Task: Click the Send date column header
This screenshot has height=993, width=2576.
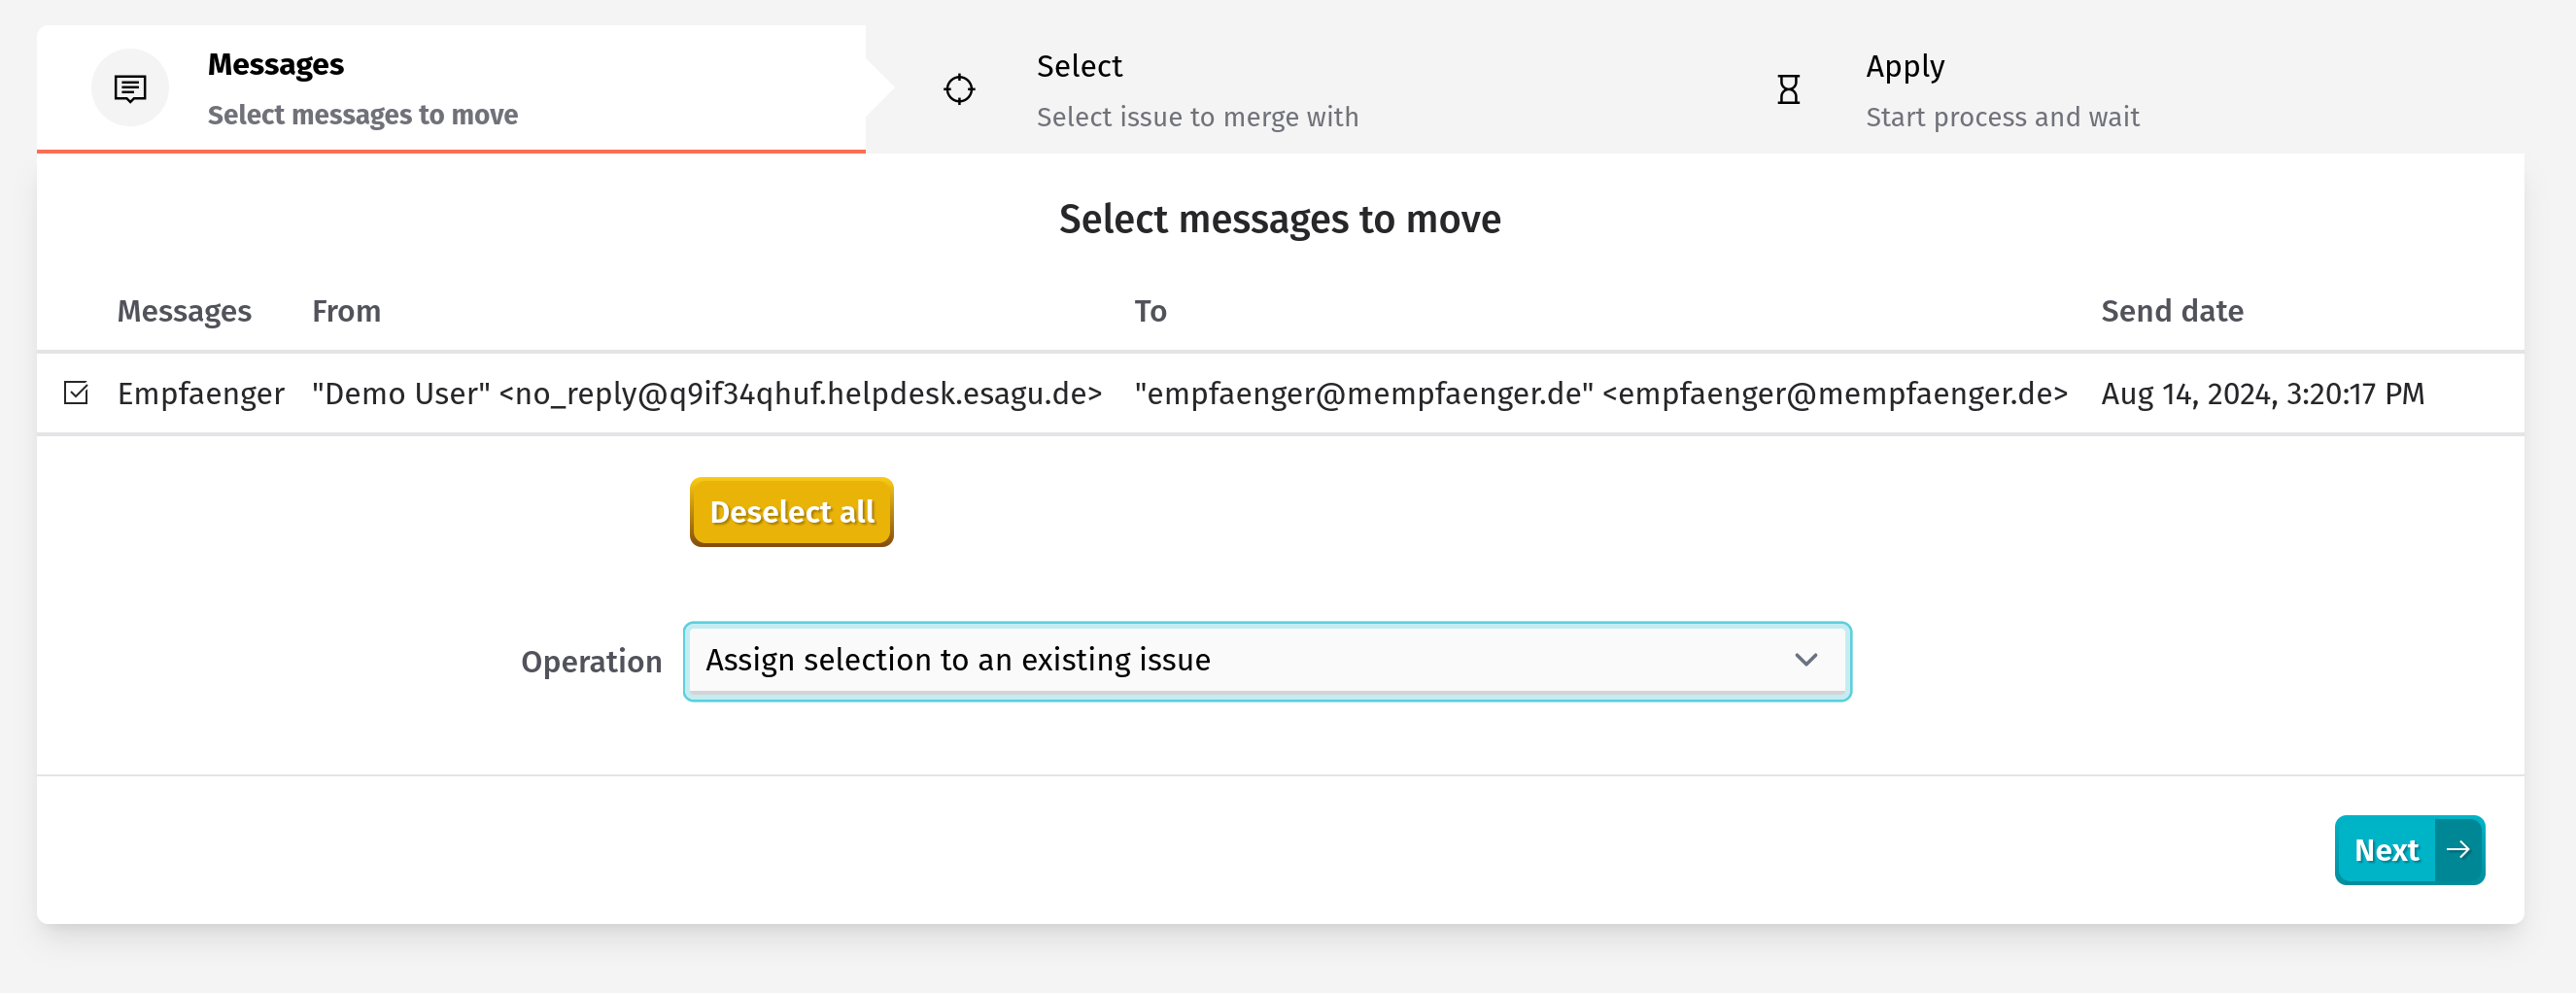Action: (x=2172, y=311)
